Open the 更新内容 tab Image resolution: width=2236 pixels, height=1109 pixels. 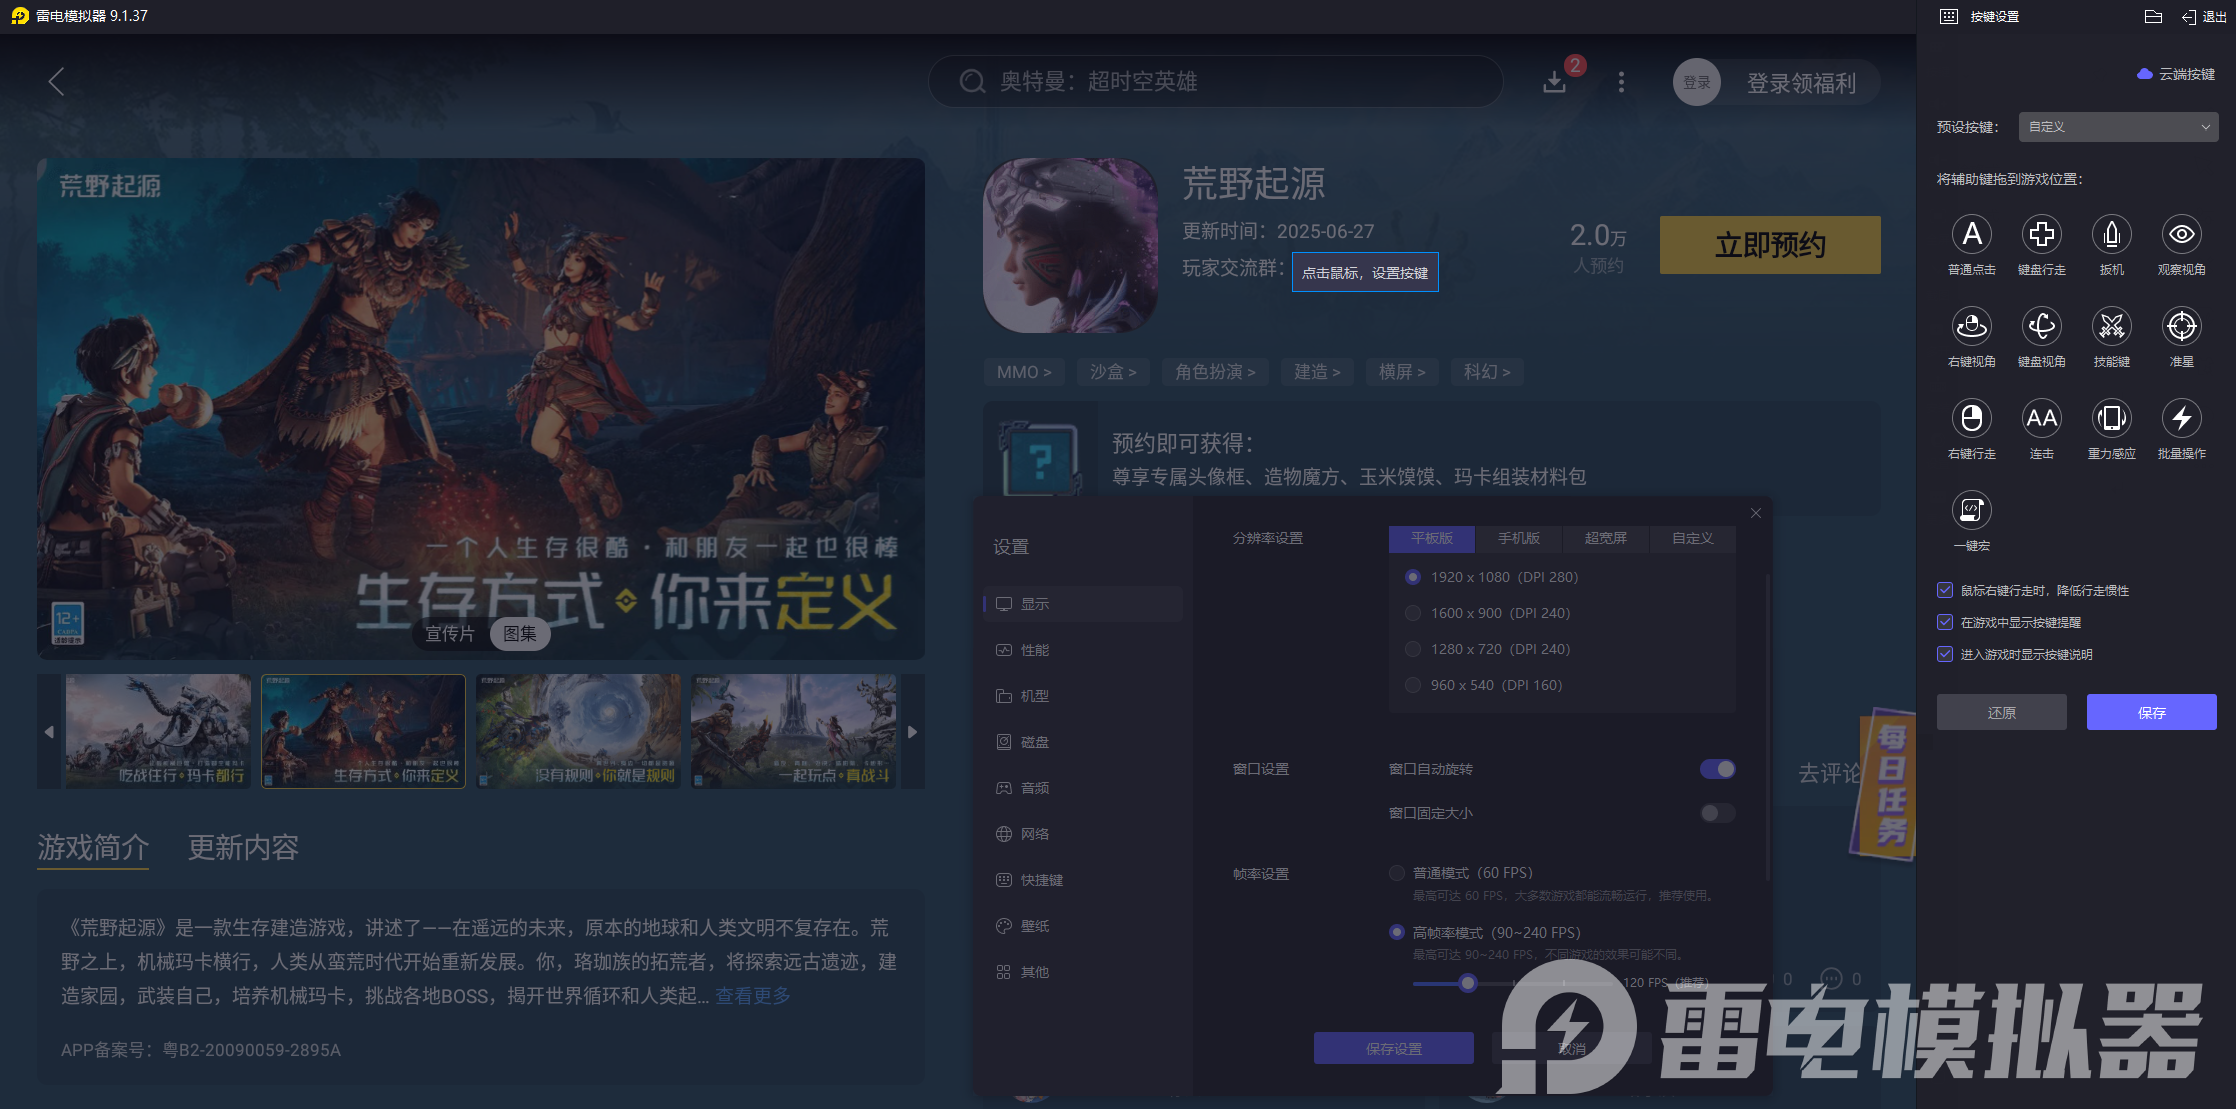(242, 847)
